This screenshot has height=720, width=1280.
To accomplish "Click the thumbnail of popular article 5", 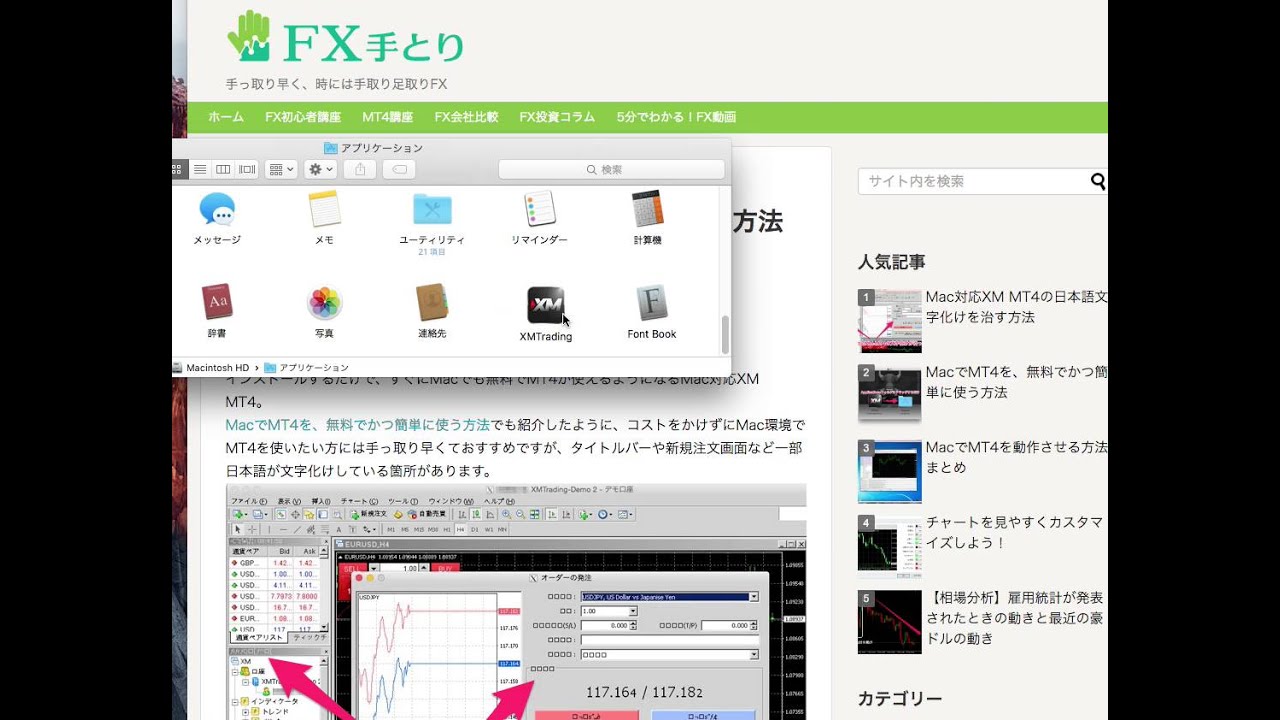I will pyautogui.click(x=890, y=622).
